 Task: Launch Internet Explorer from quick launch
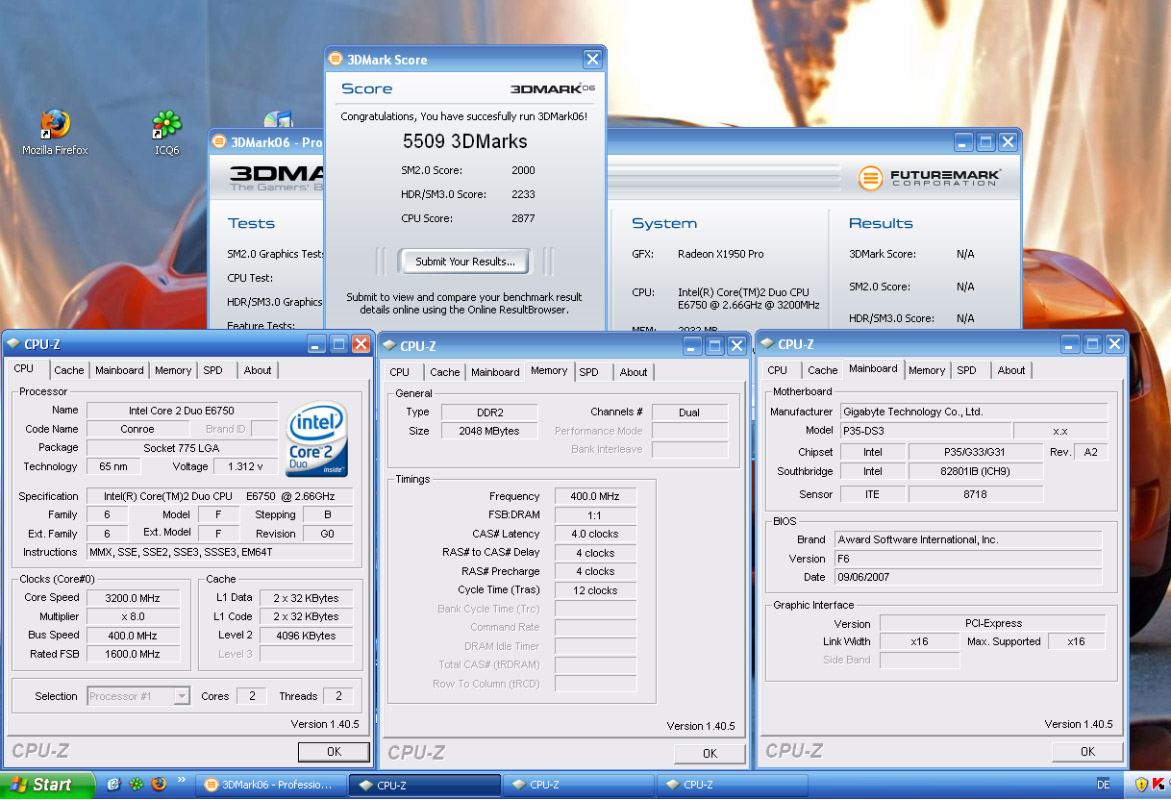[x=114, y=784]
